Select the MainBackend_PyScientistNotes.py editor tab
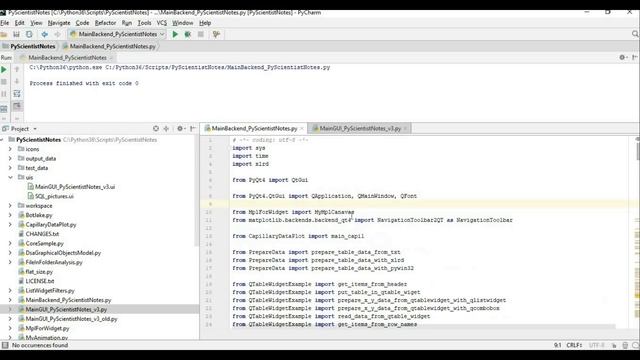 [254, 129]
